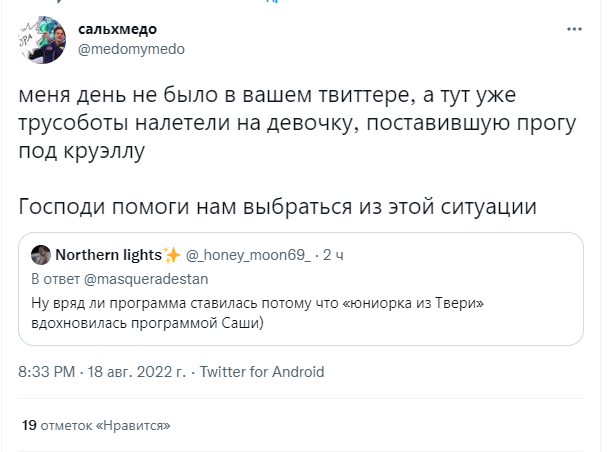This screenshot has width=616, height=452.
Task: Open the quoted tweet about «юниорка из Твери»
Action: click(x=300, y=298)
